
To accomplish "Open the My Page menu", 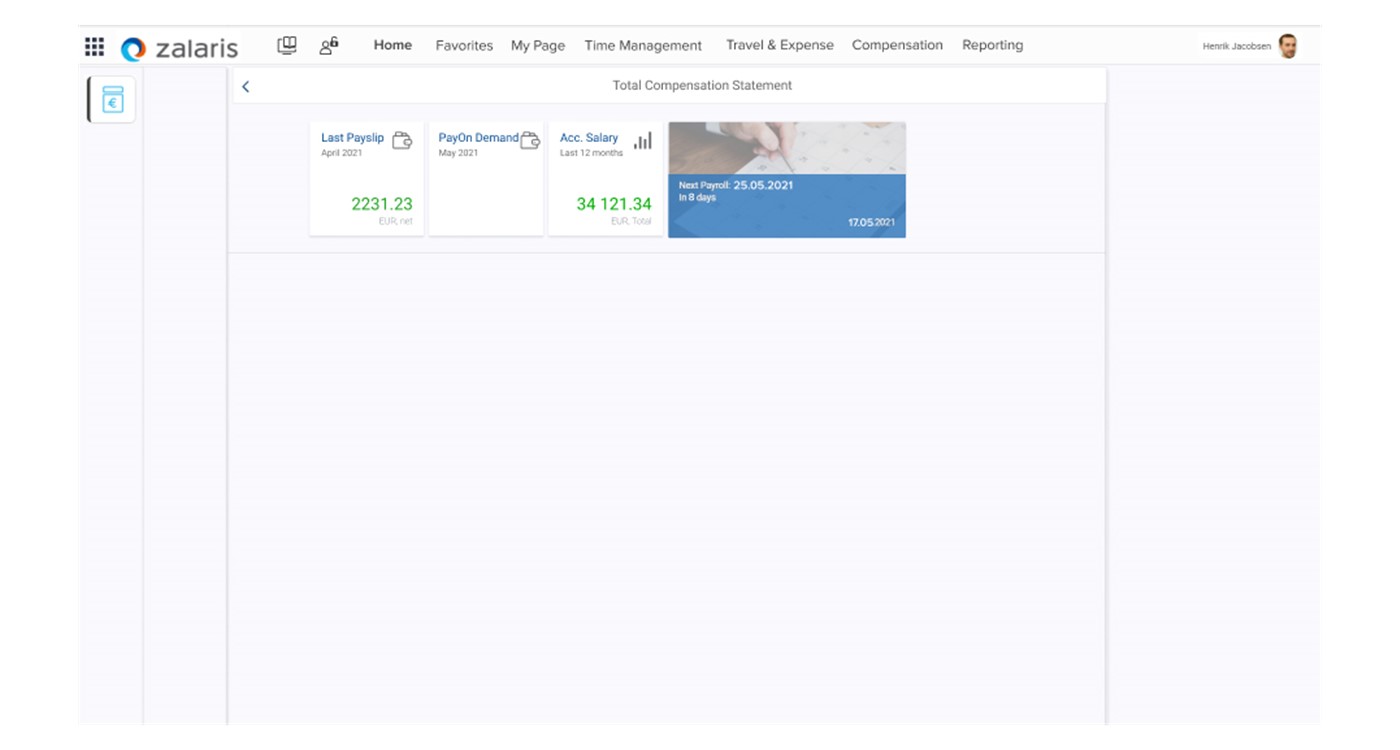I will click(538, 45).
